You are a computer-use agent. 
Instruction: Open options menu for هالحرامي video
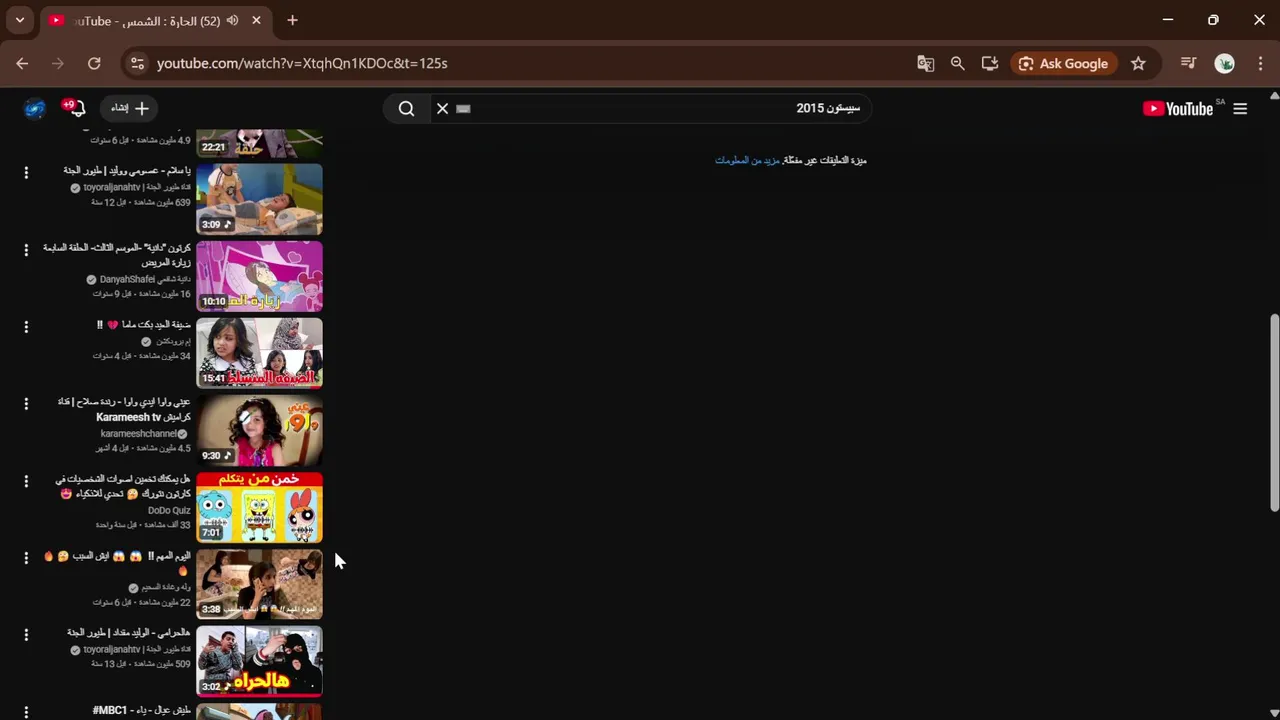coord(26,634)
